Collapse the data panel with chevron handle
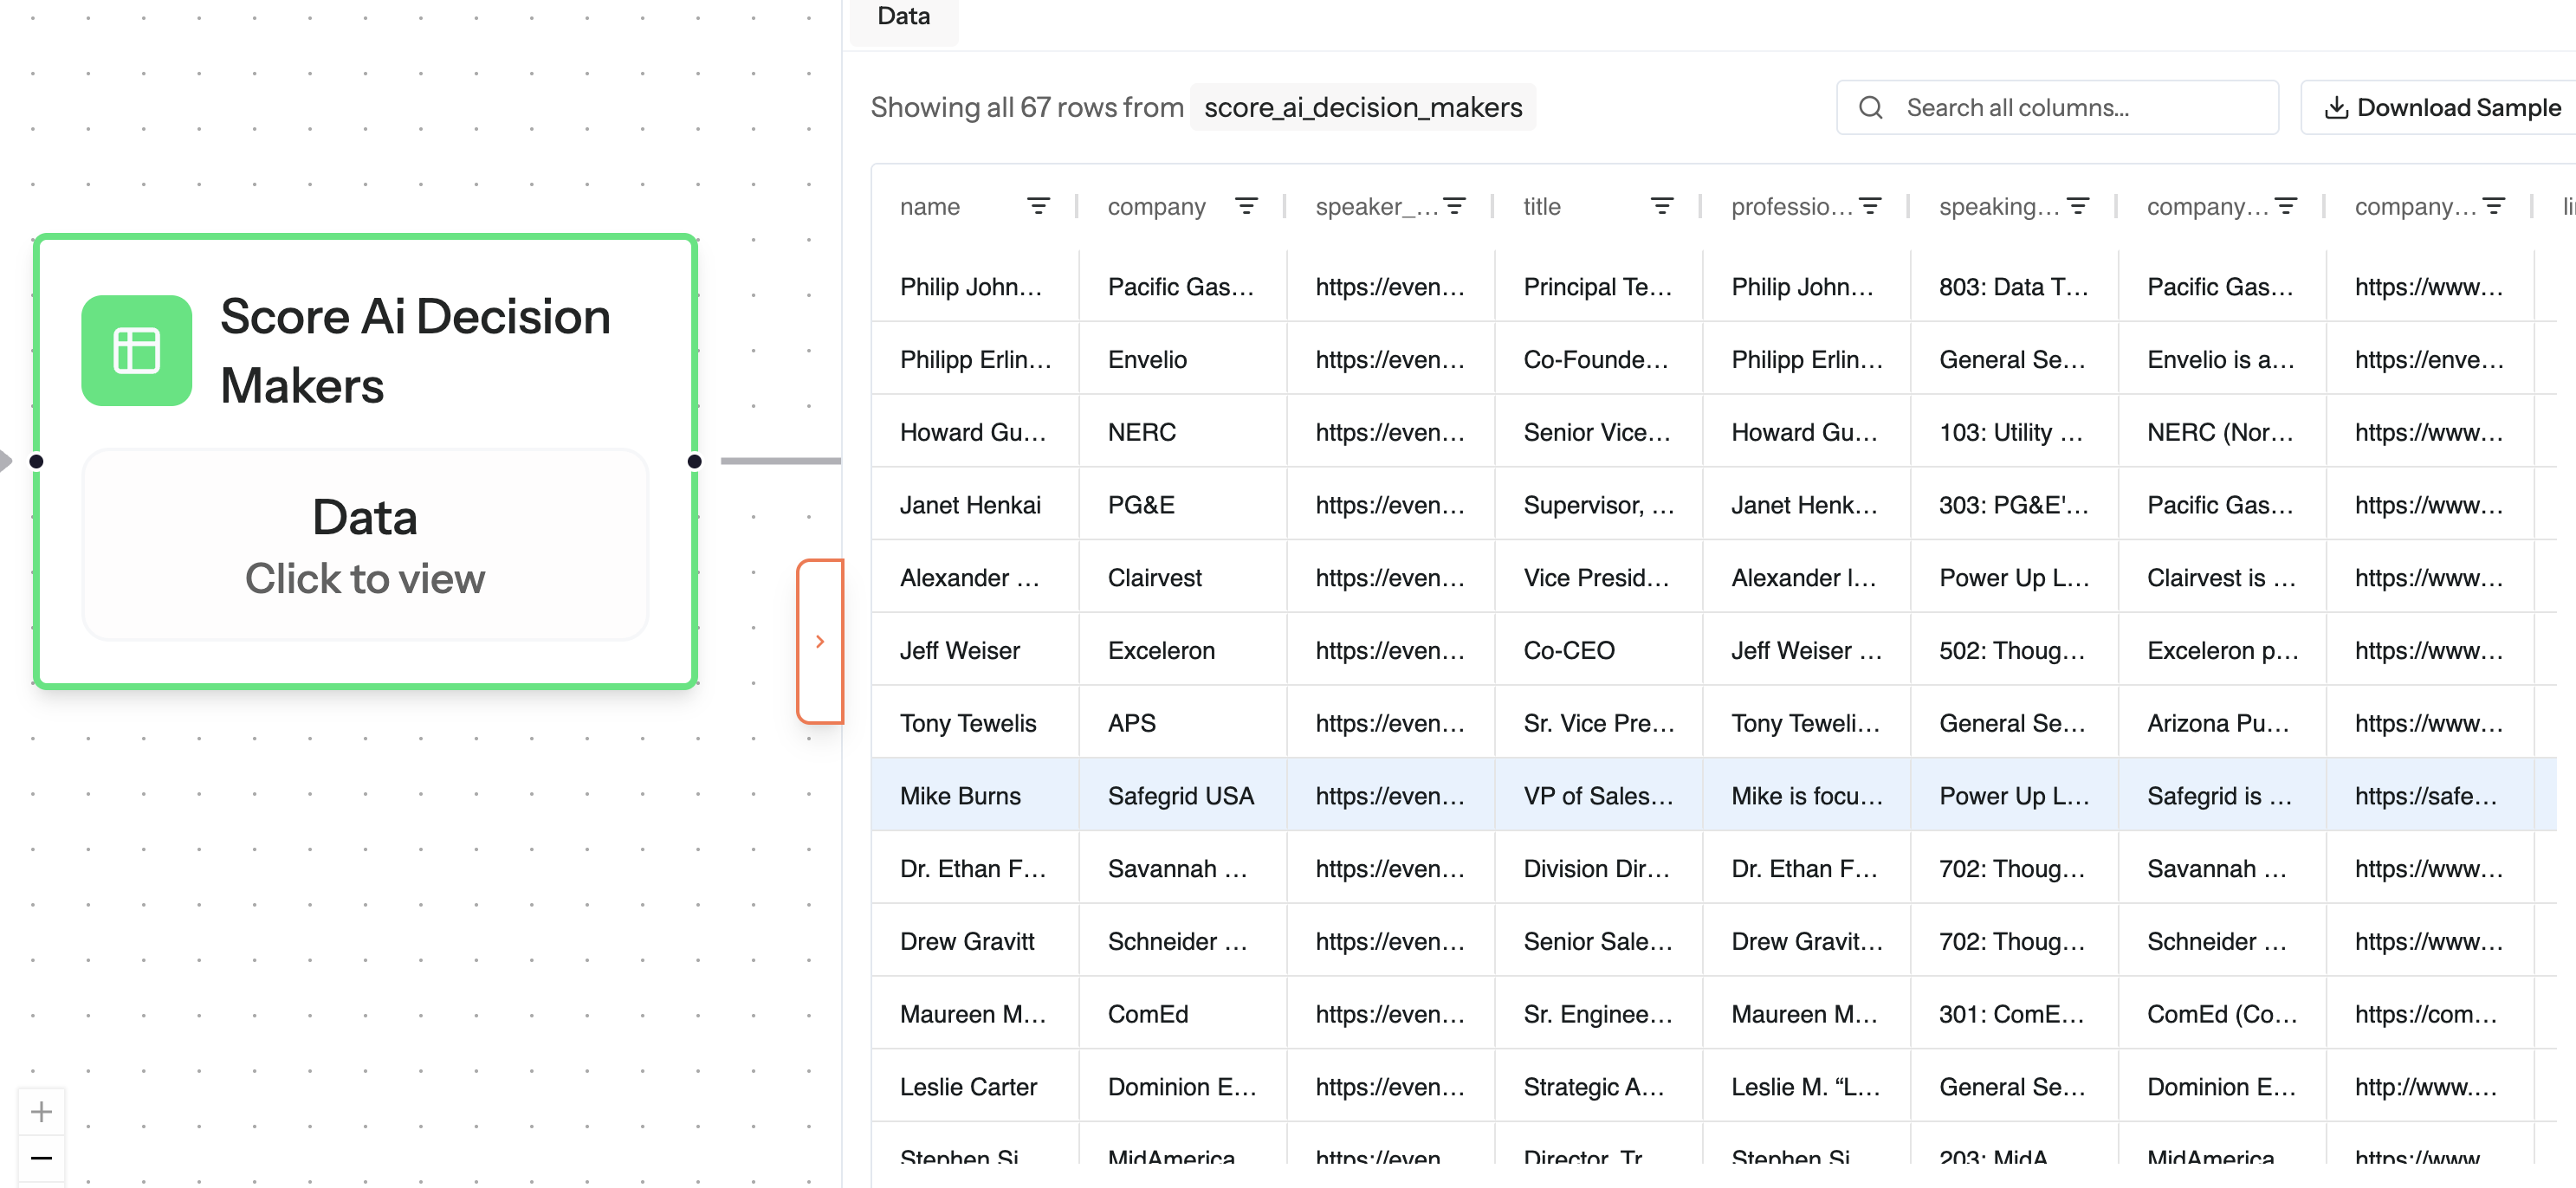The image size is (2576, 1188). click(820, 641)
